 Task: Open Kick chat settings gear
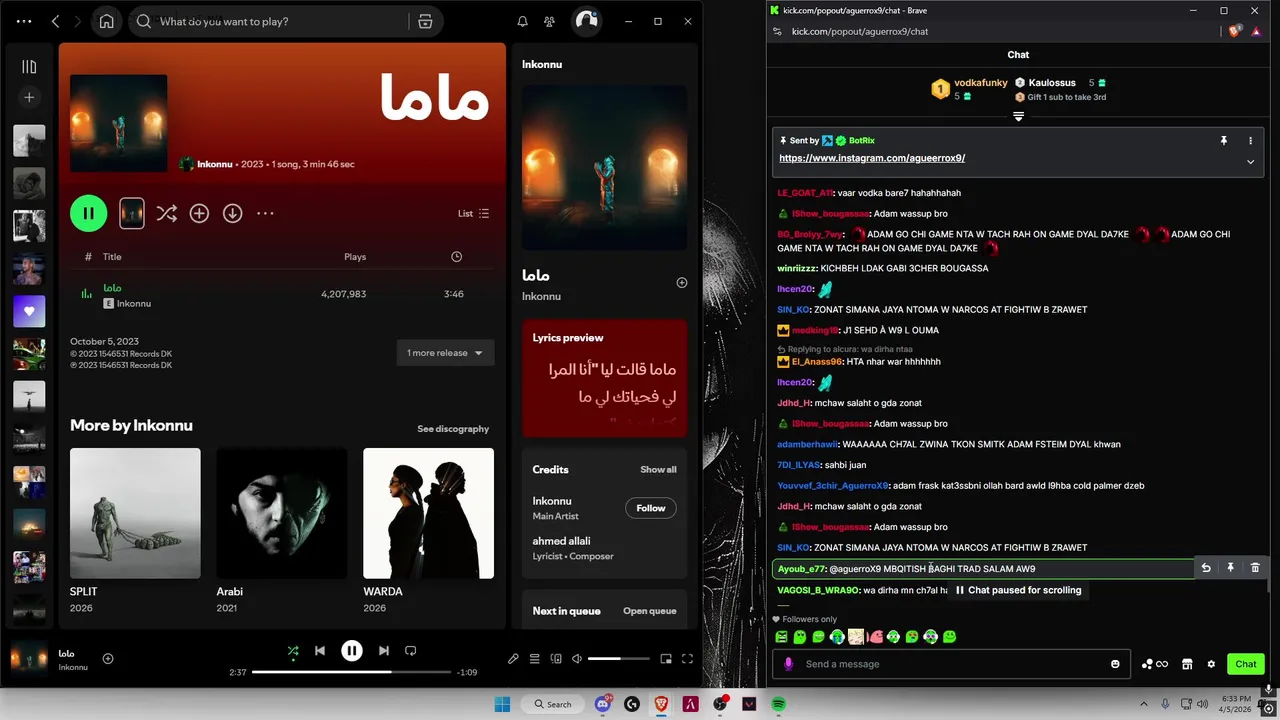tap(1211, 664)
